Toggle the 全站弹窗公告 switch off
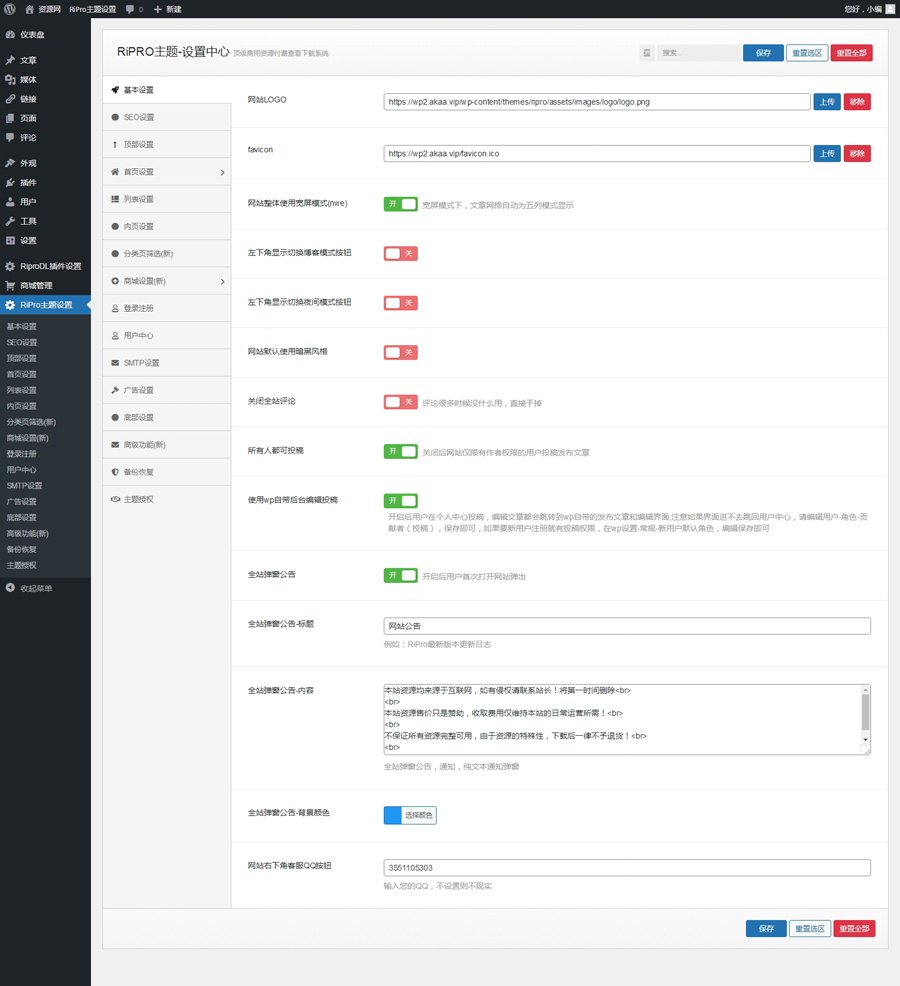The image size is (900, 986). [400, 576]
